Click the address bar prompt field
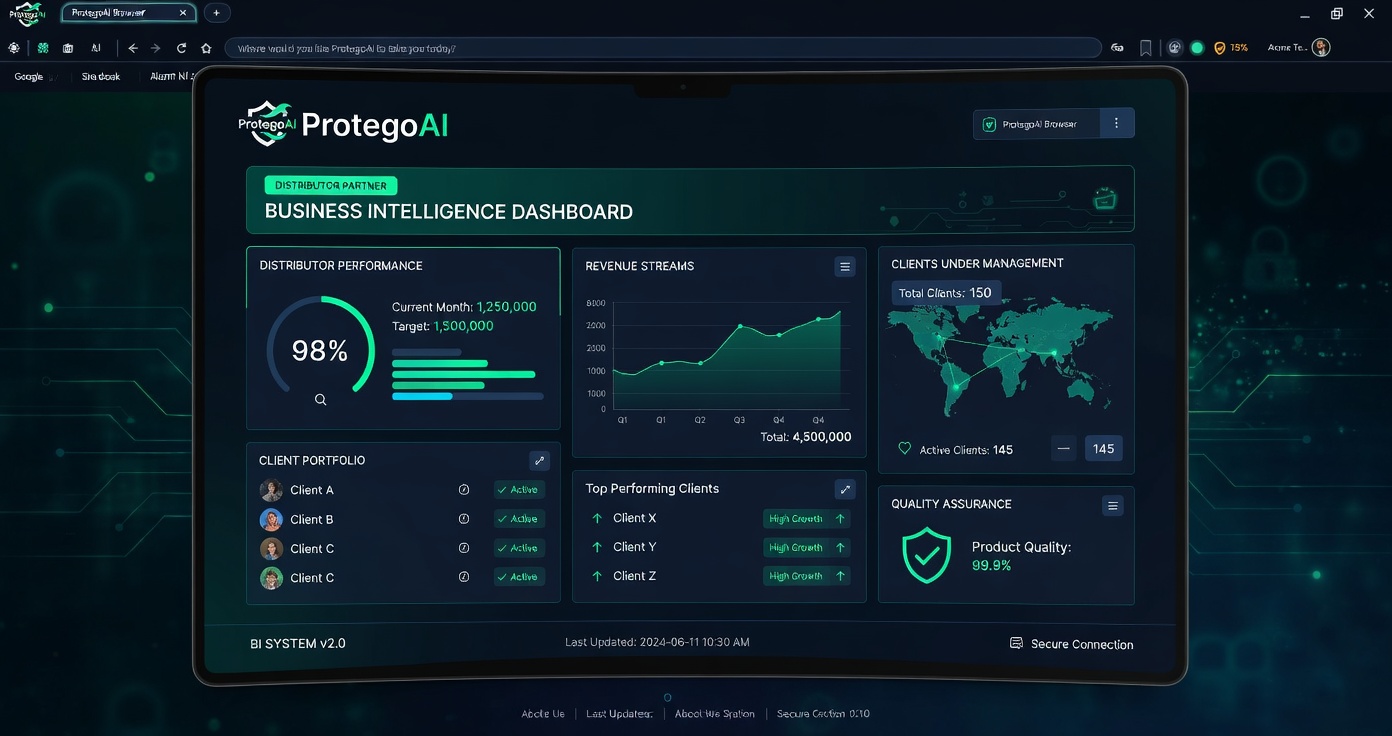 663,48
